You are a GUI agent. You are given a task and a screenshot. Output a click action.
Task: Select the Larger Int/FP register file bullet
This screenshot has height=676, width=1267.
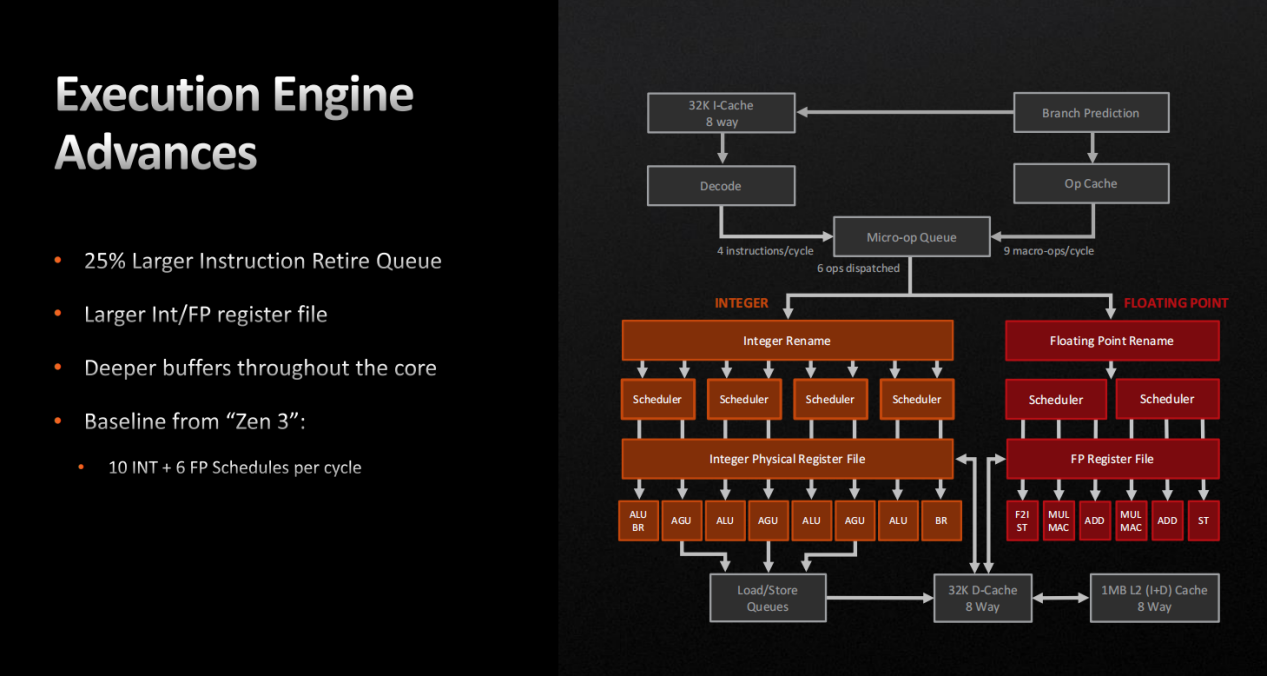(205, 314)
